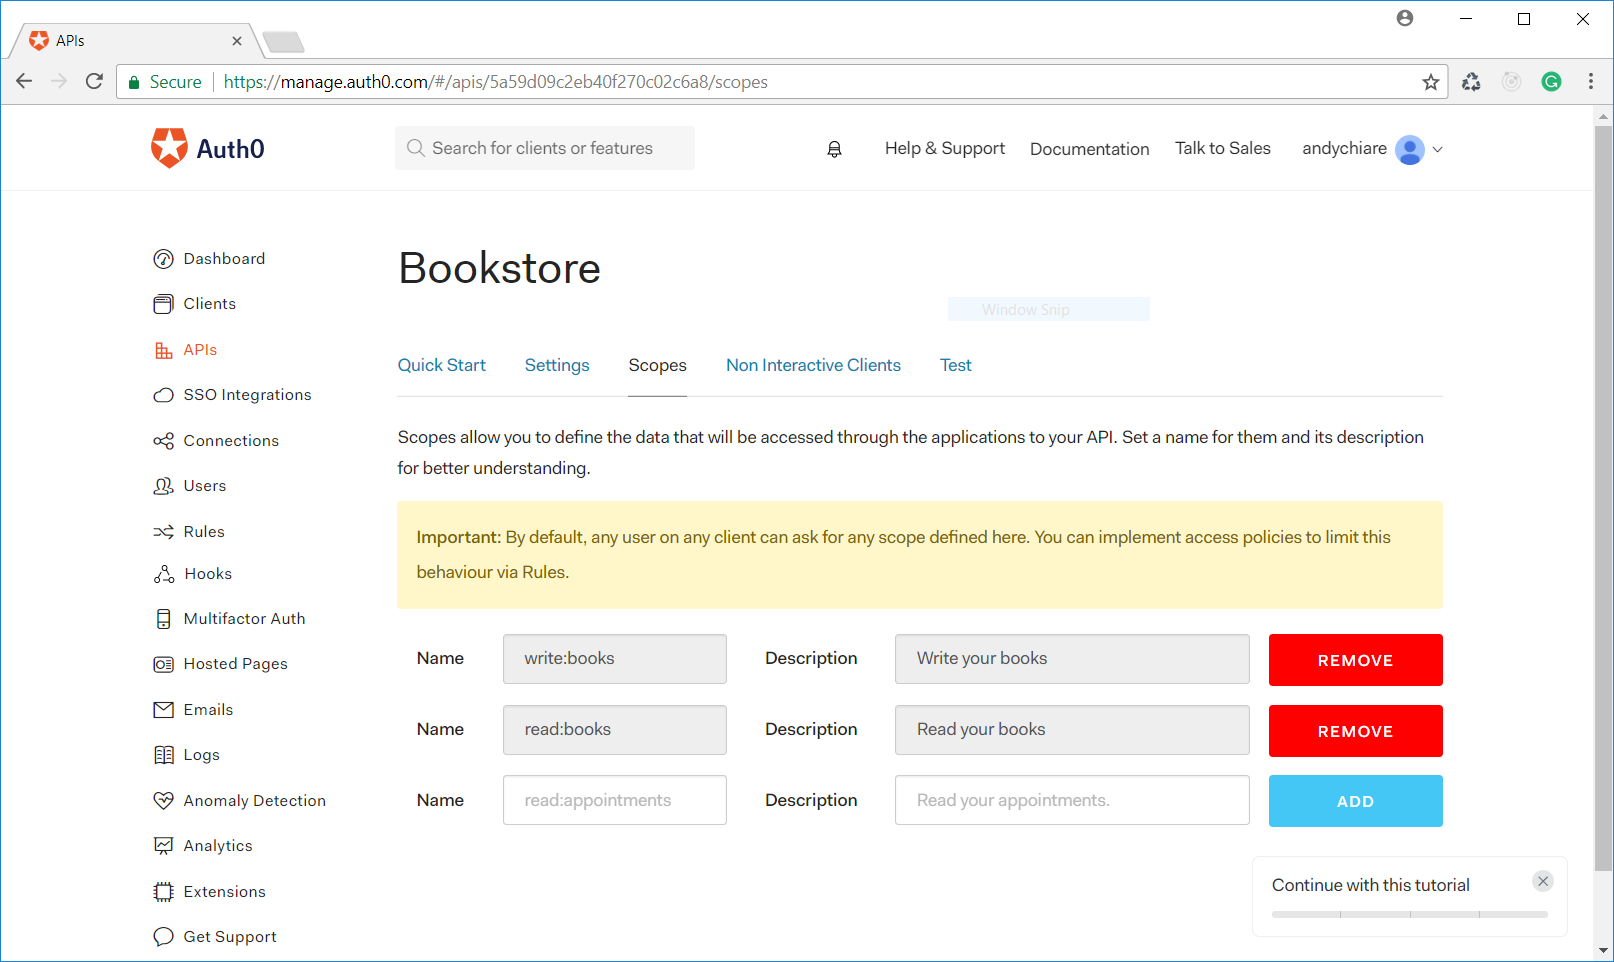The height and width of the screenshot is (962, 1614).
Task: Open the Test tab
Action: (x=955, y=366)
